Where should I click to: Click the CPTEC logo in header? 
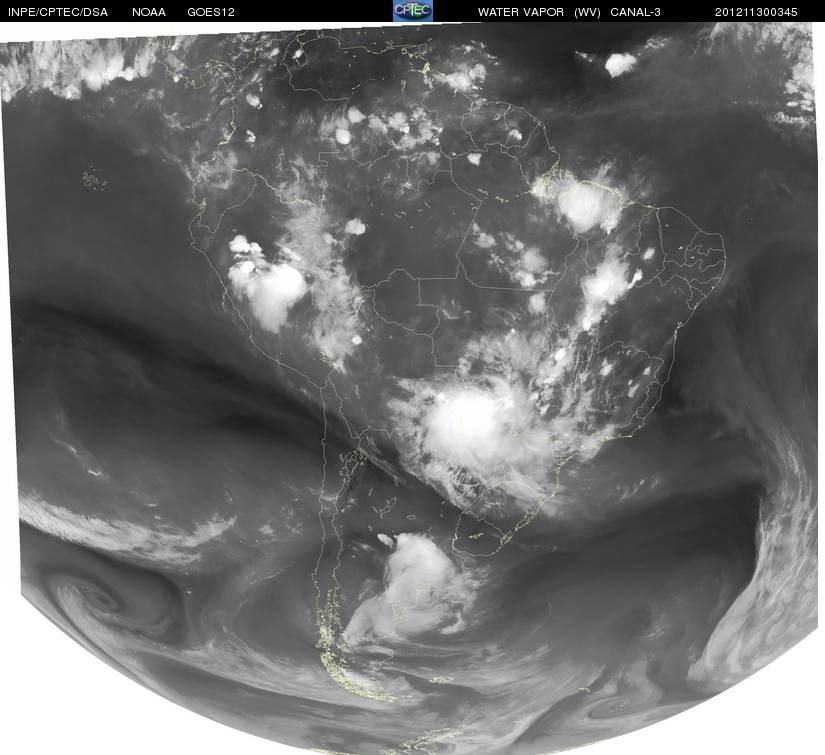413,11
